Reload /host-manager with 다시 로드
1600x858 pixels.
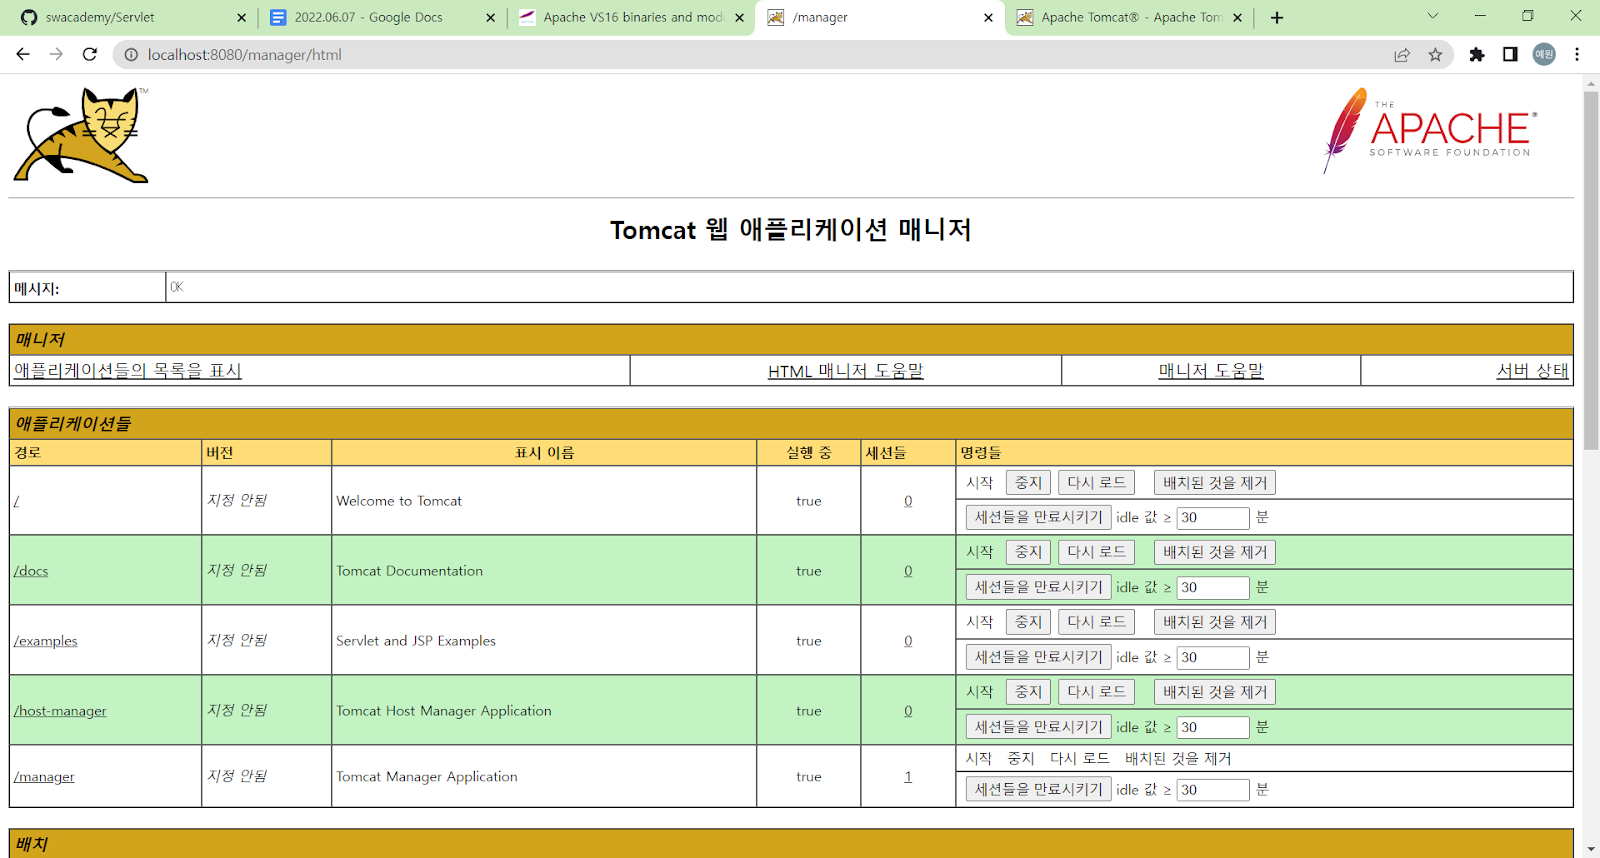pyautogui.click(x=1096, y=692)
